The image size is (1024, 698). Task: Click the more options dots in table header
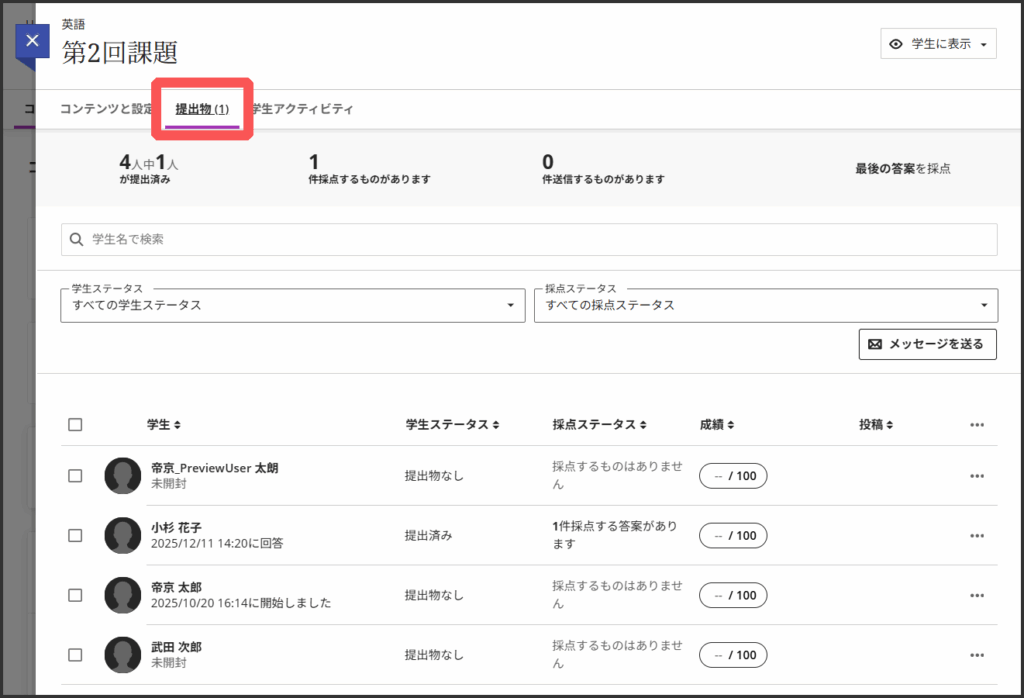click(x=976, y=425)
